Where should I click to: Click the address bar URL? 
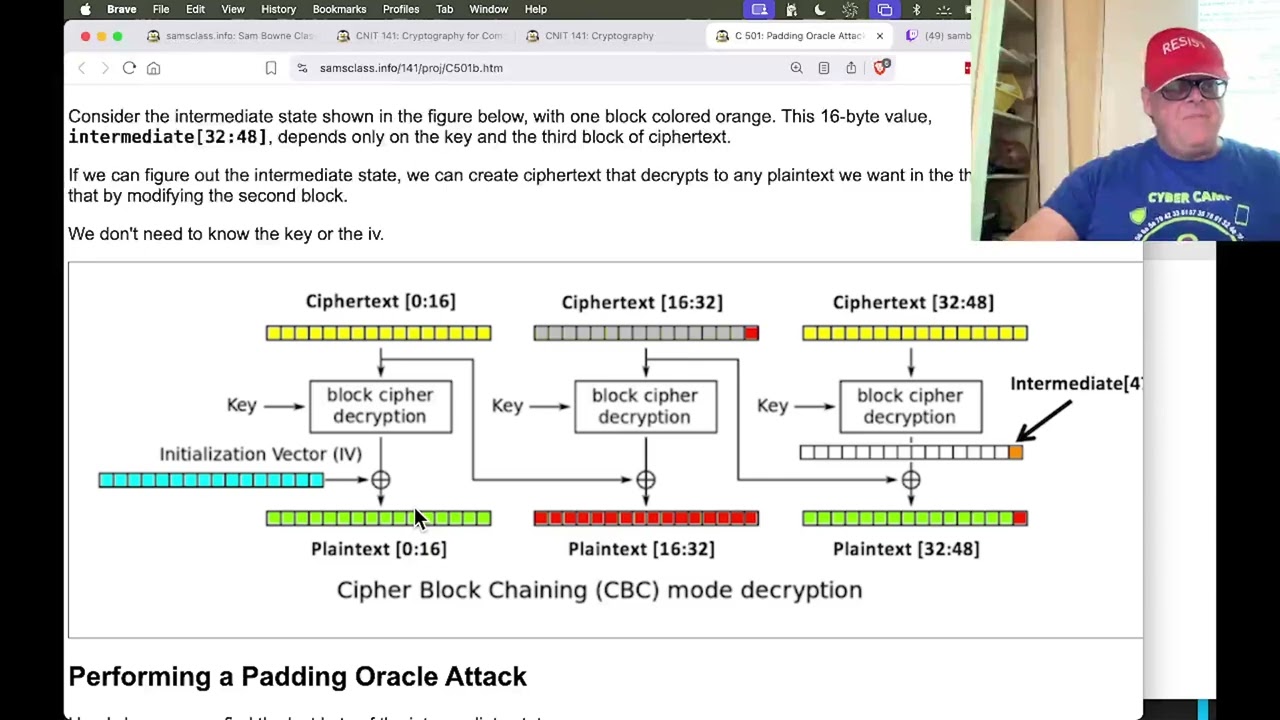[x=411, y=68]
